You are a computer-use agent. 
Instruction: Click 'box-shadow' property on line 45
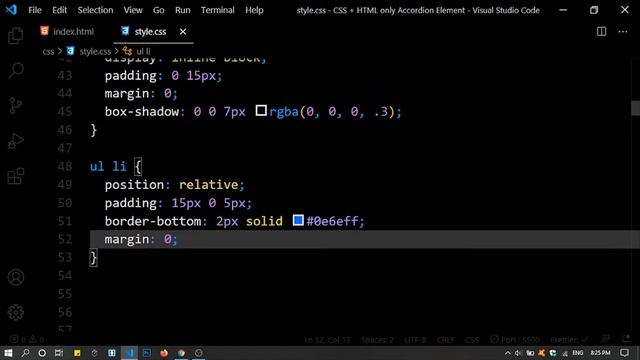[x=142, y=111]
